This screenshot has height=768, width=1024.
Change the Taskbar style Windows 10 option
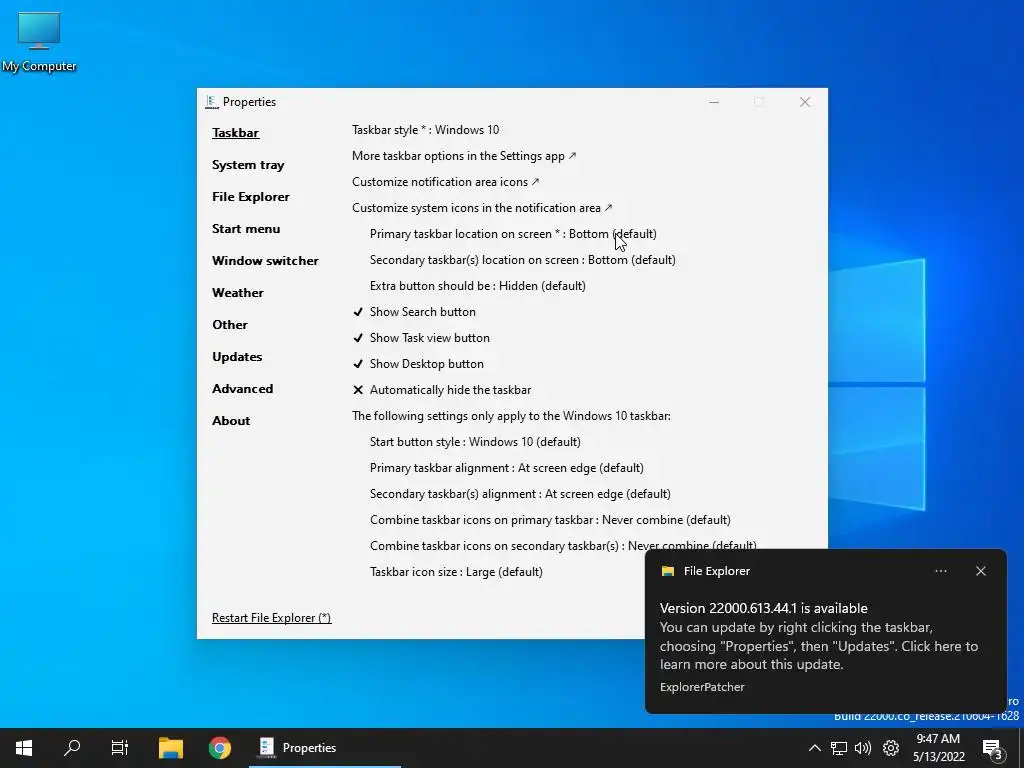[x=426, y=130]
